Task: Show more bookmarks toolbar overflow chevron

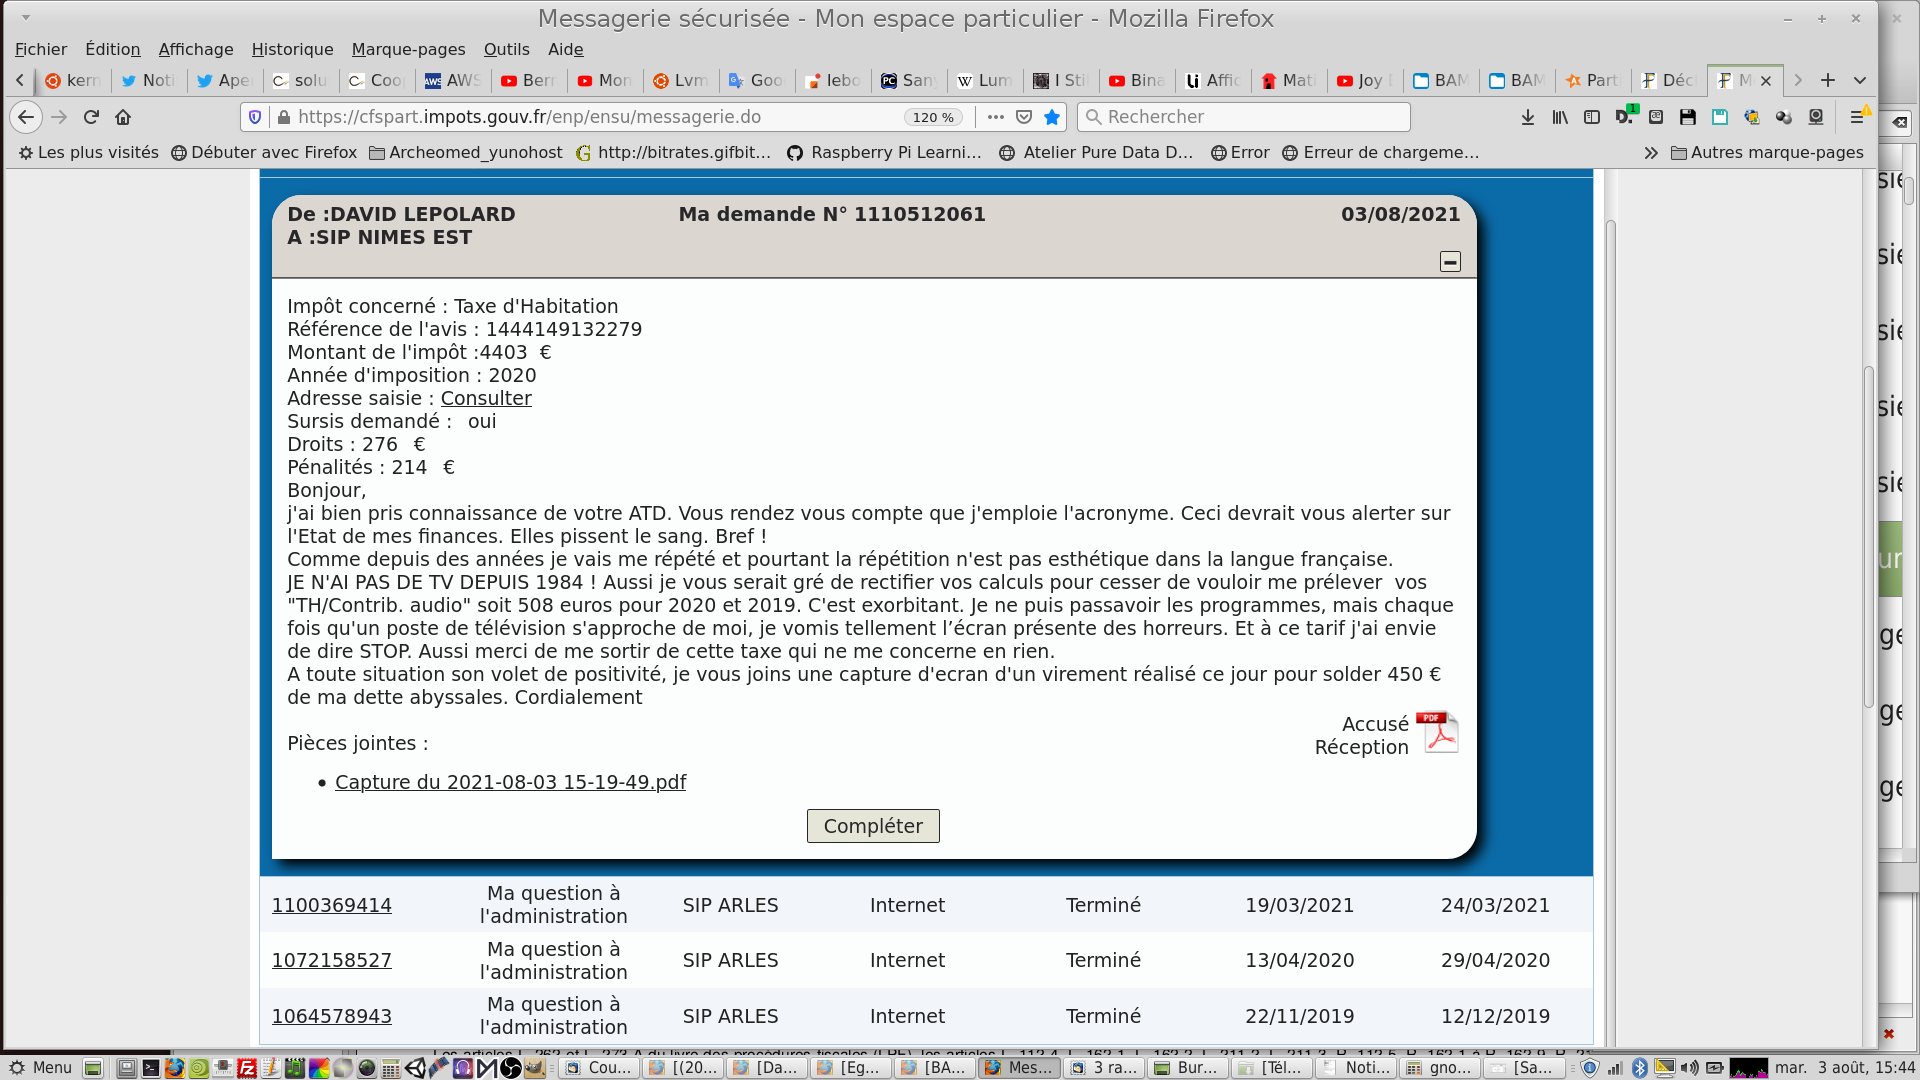Action: click(1650, 153)
